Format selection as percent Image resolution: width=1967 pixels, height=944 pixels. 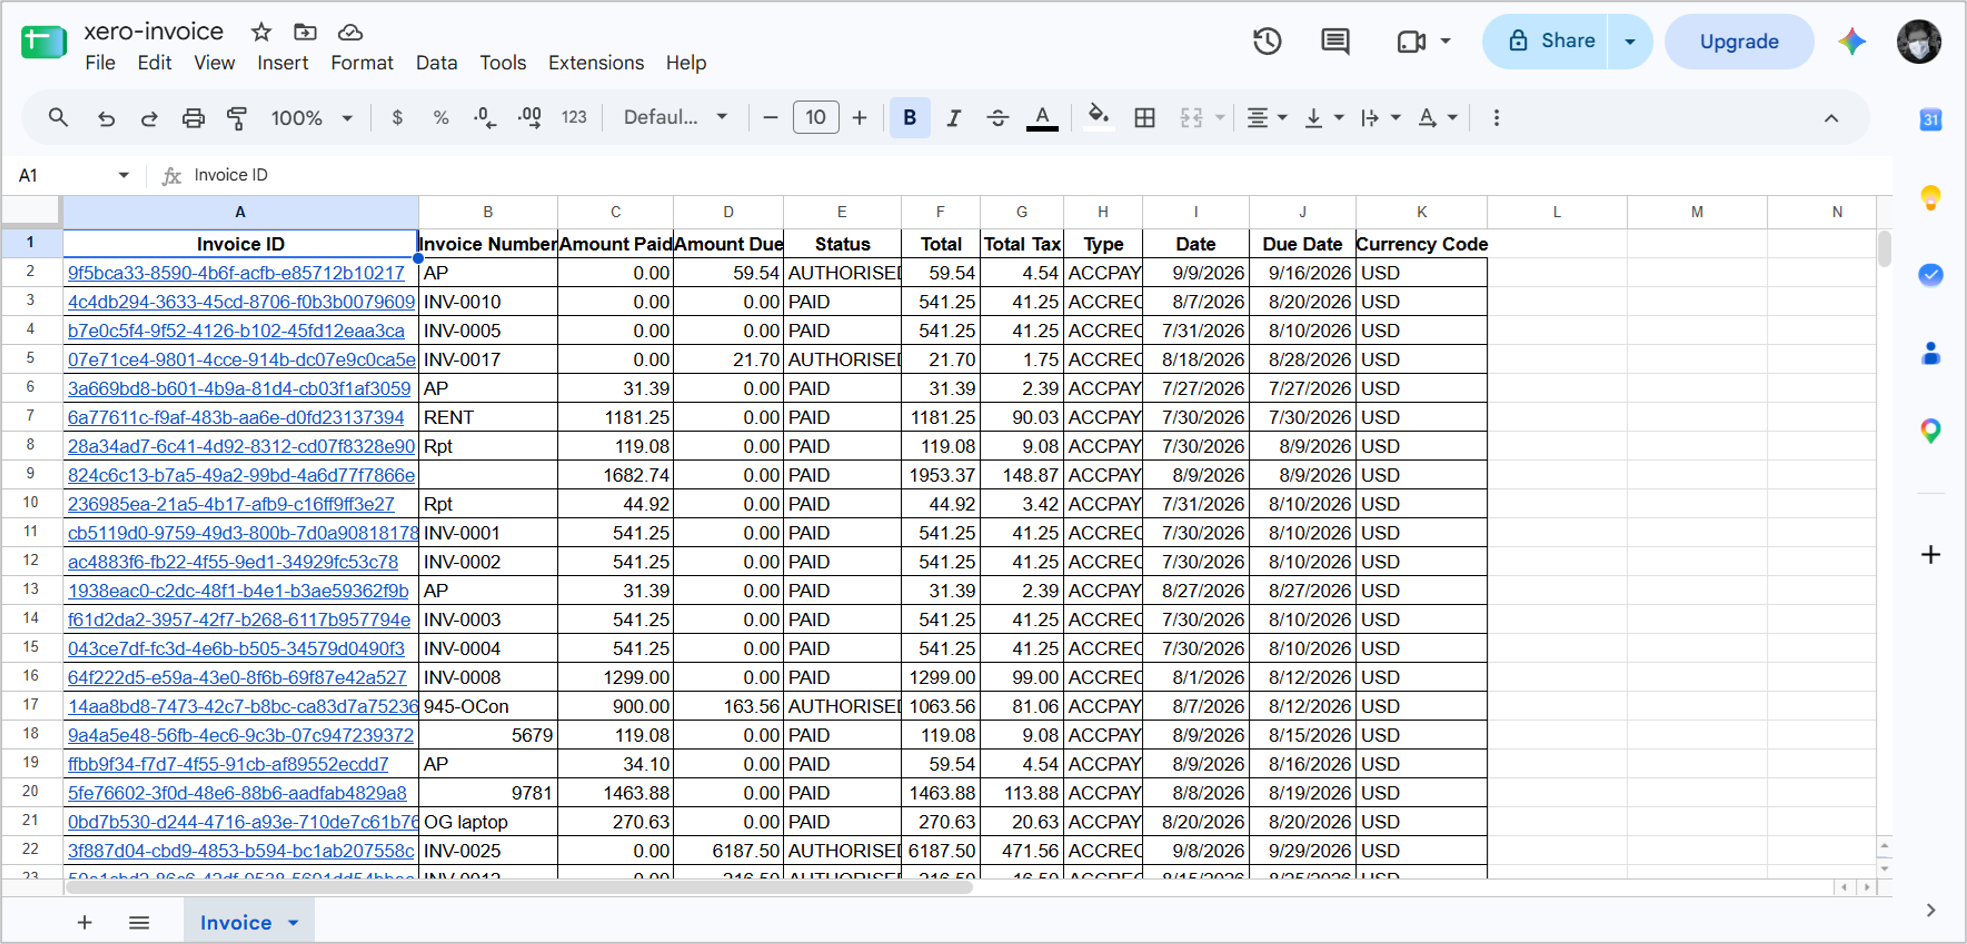[x=441, y=118]
